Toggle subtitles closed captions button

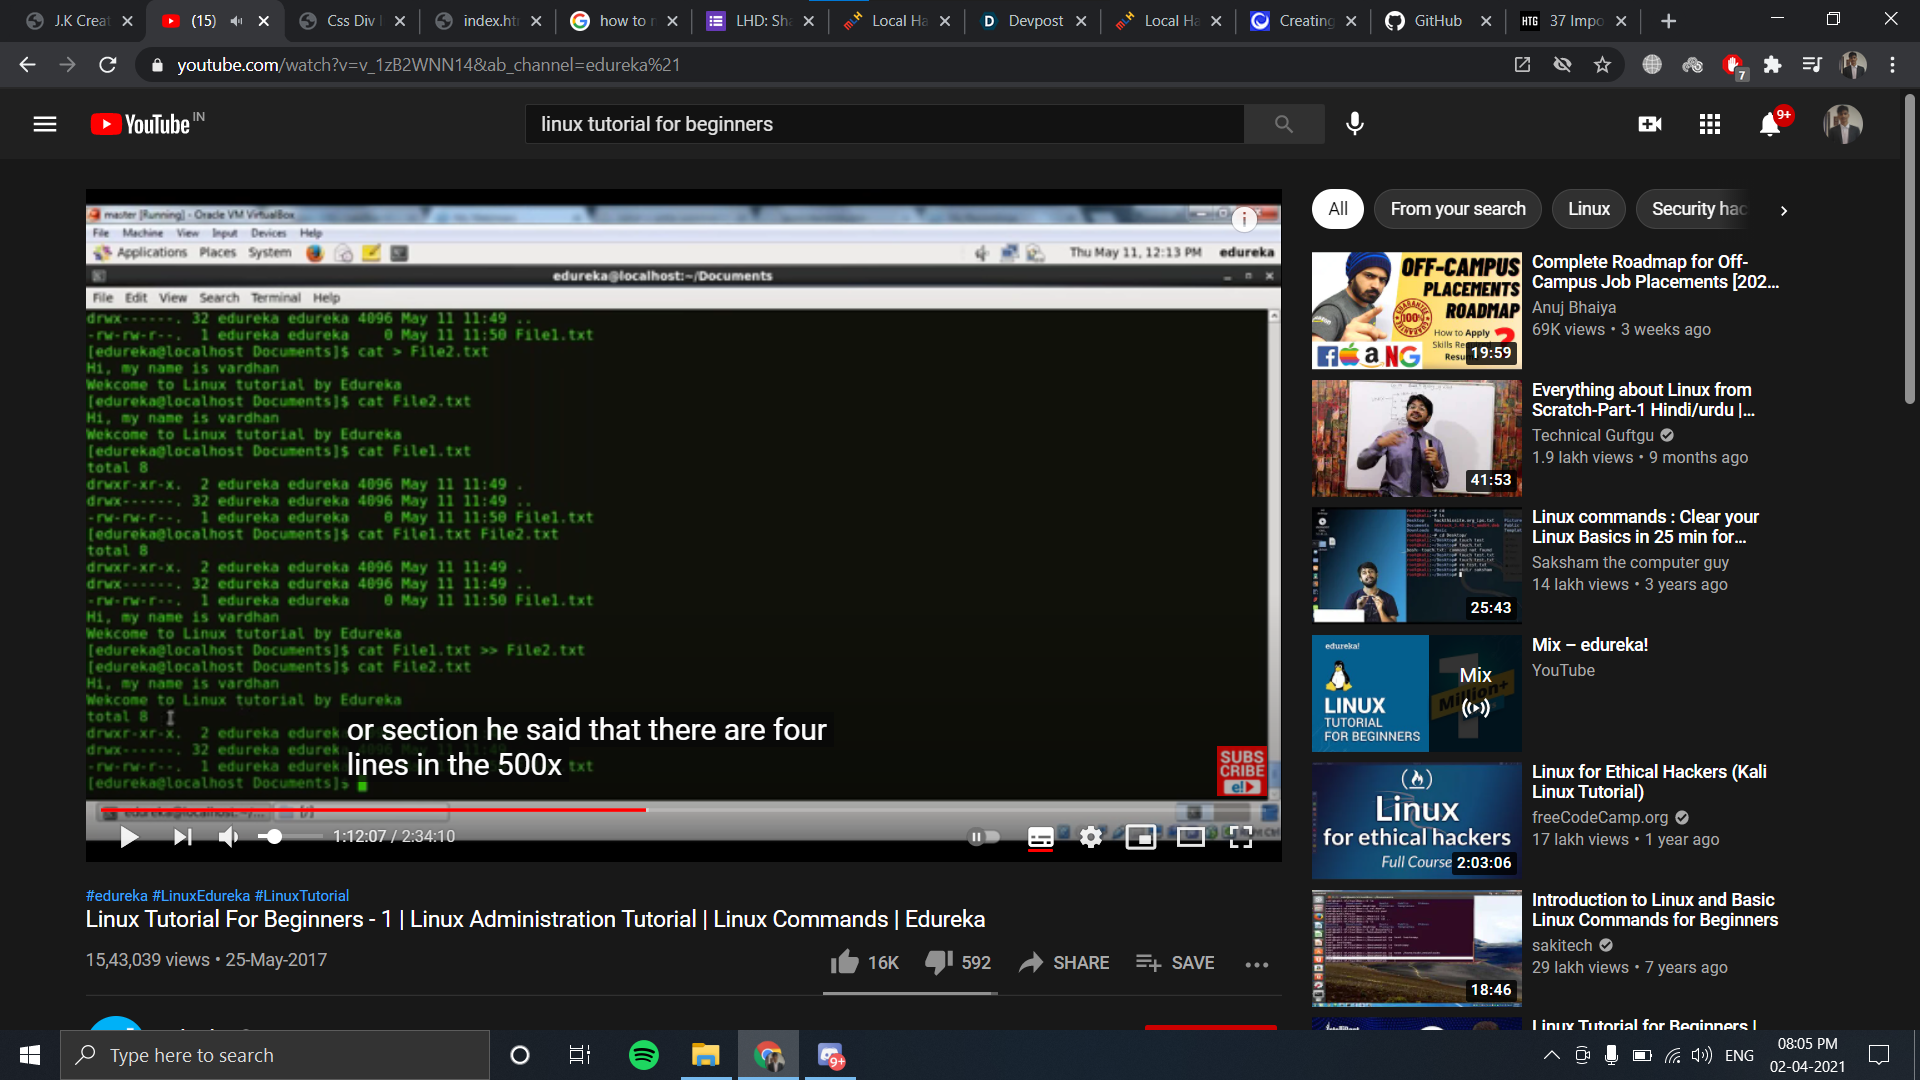[x=1040, y=837]
